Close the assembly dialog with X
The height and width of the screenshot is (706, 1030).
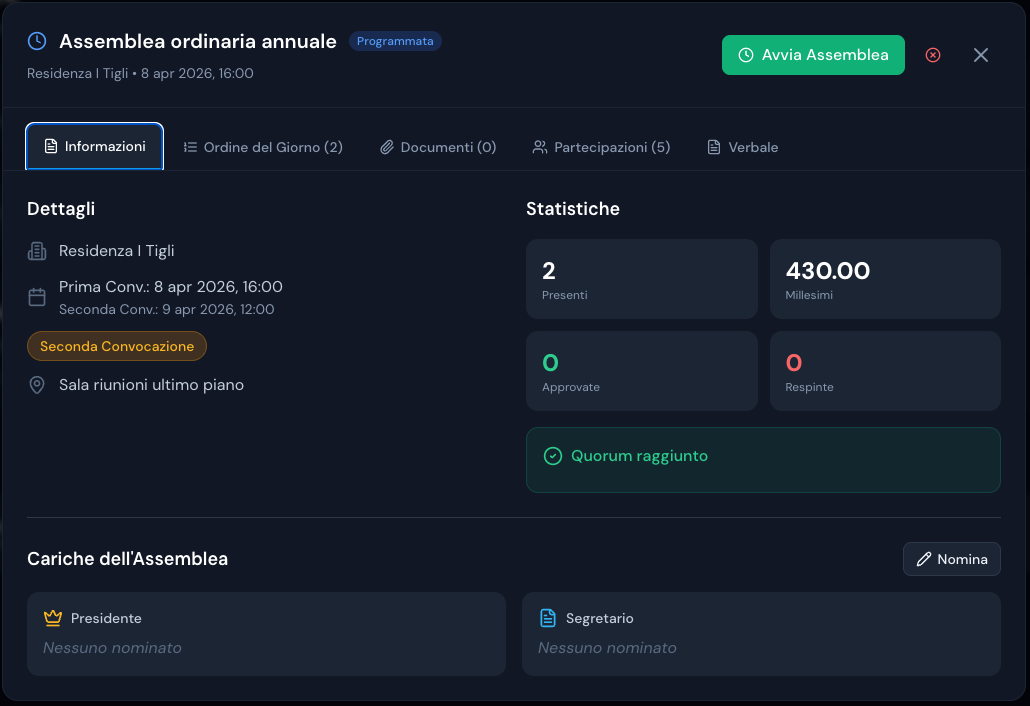(x=981, y=55)
